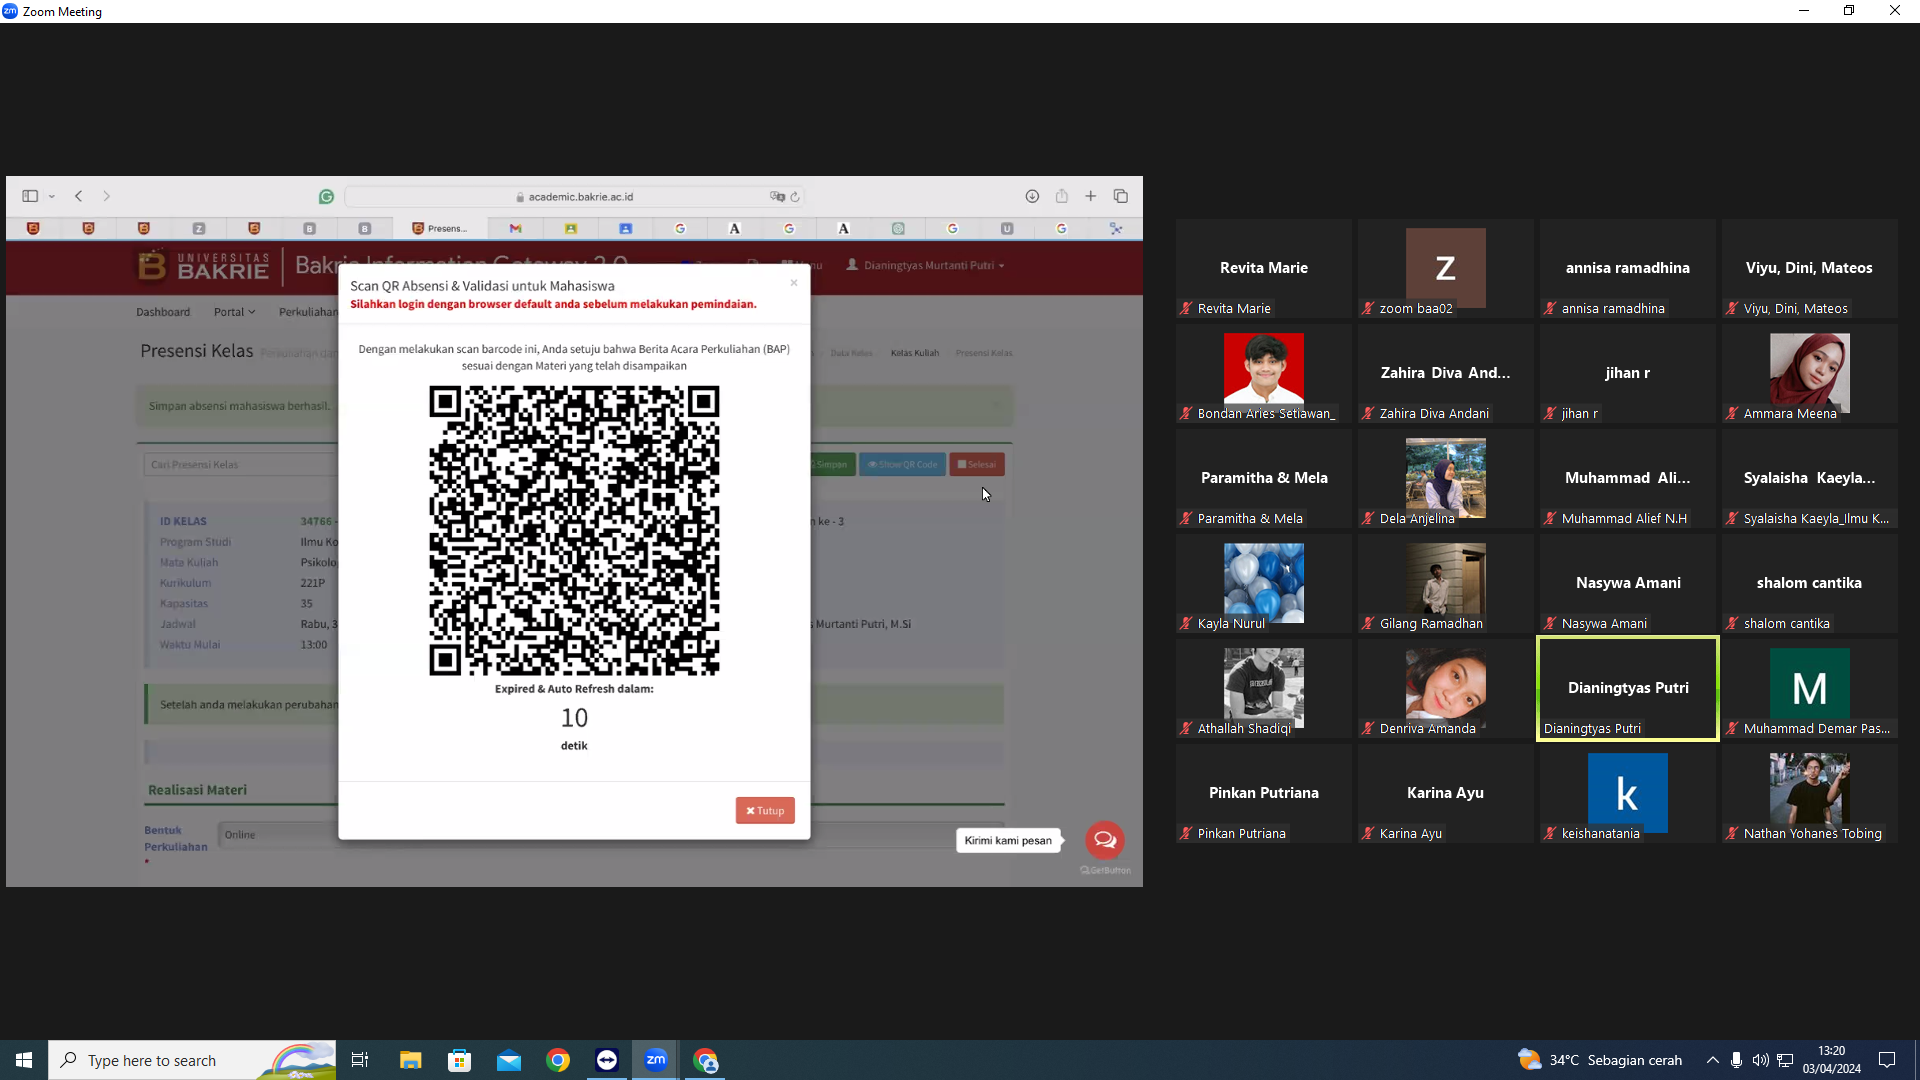Select Kayla Nurul's balloon picture tile
The image size is (1920, 1080).
(1264, 584)
